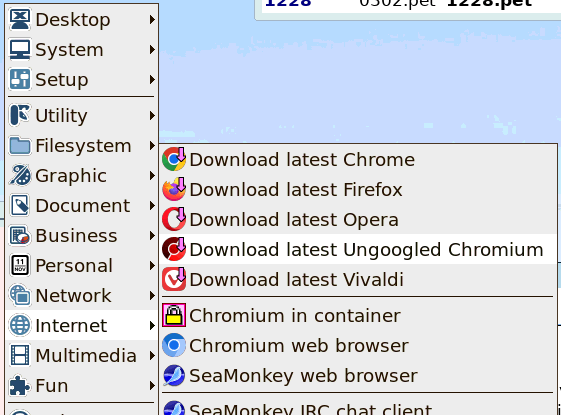The image size is (561, 415).
Task: Click the SeaMonkey web browser icon
Action: point(174,375)
